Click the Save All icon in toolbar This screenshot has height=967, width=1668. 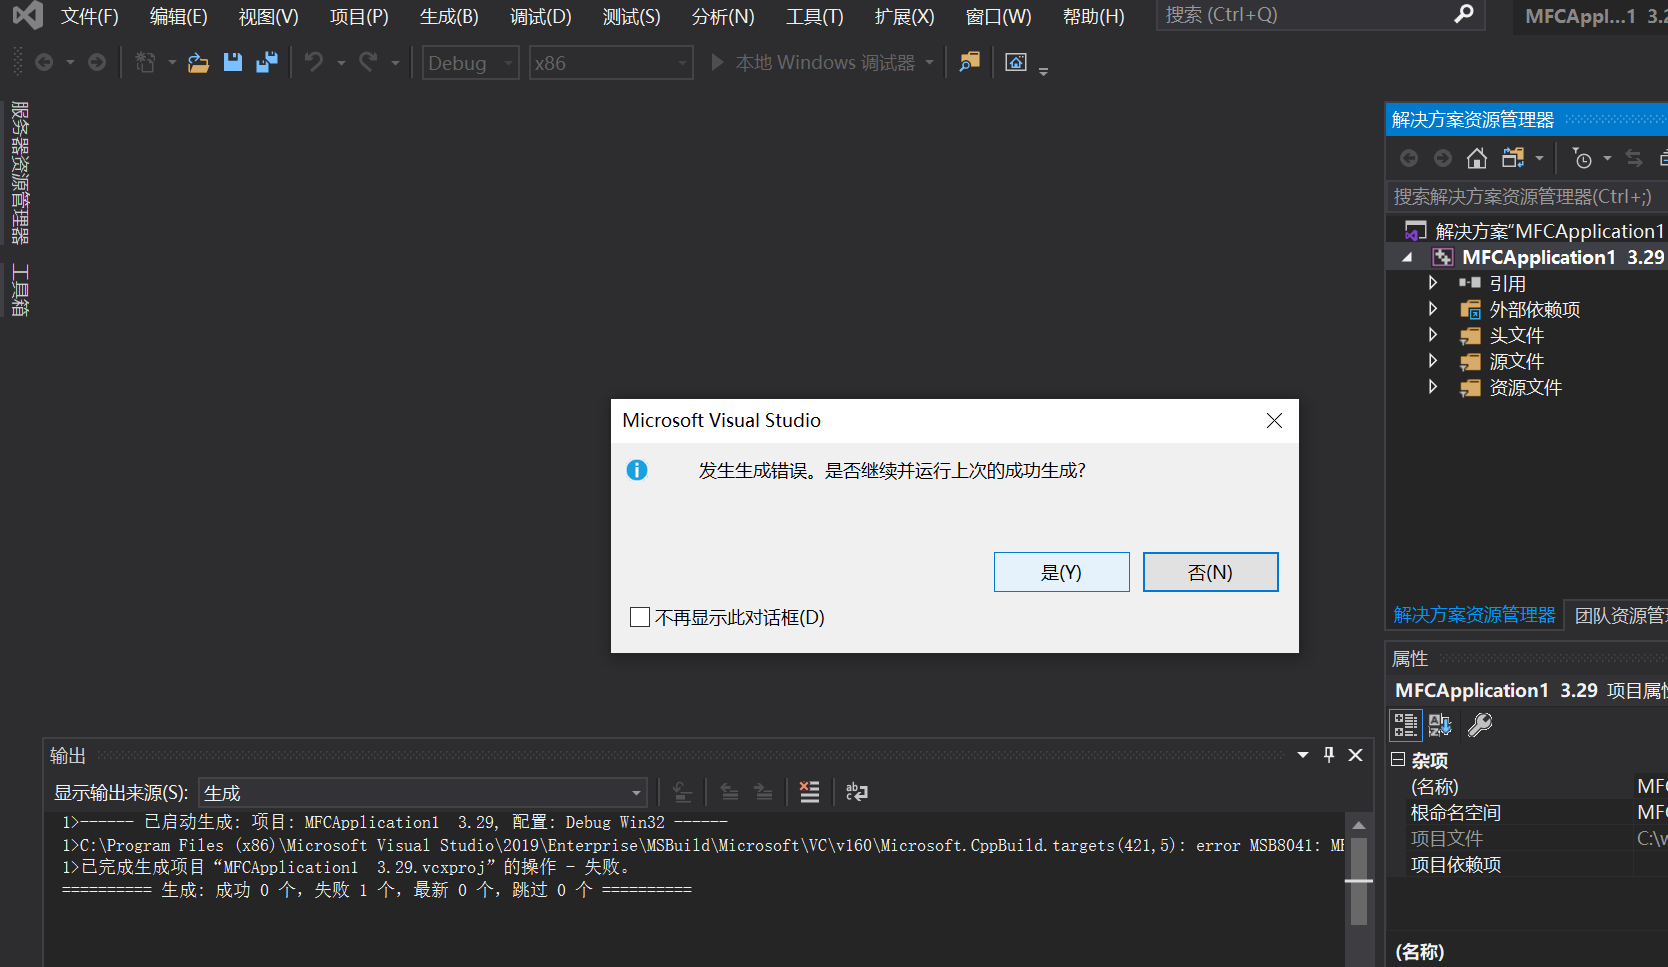(x=265, y=62)
